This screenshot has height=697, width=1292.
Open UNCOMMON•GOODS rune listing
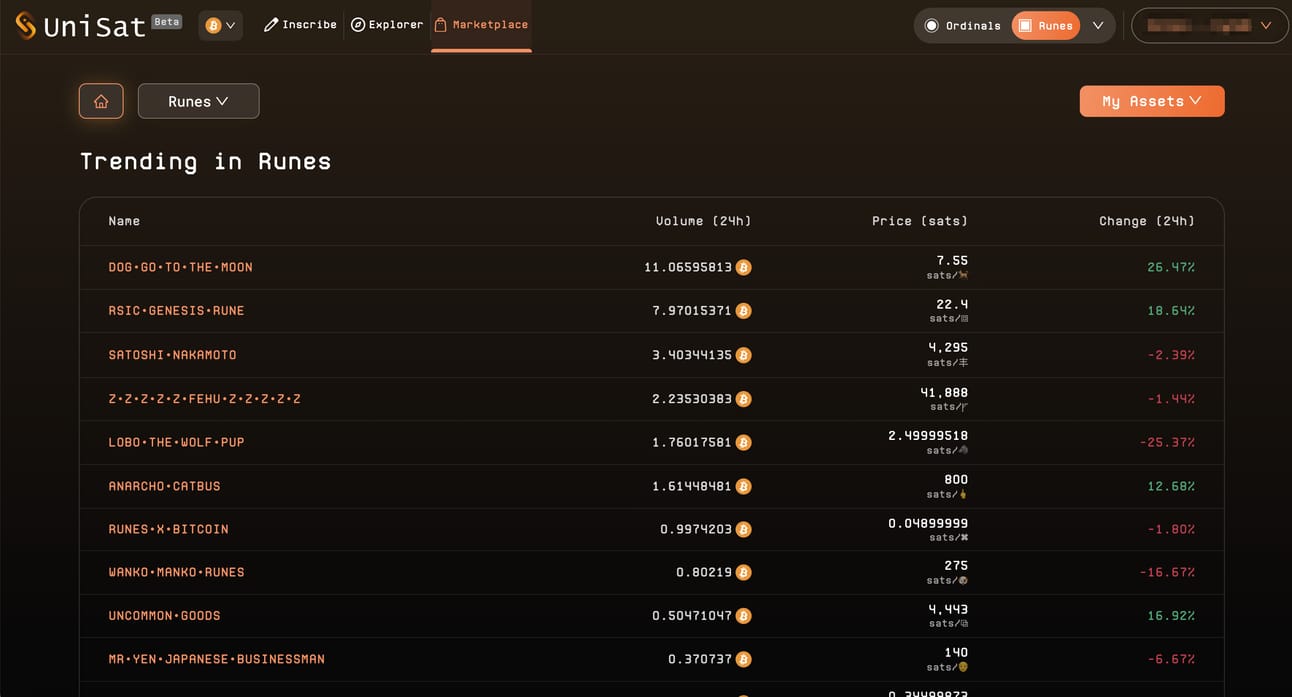(x=164, y=616)
